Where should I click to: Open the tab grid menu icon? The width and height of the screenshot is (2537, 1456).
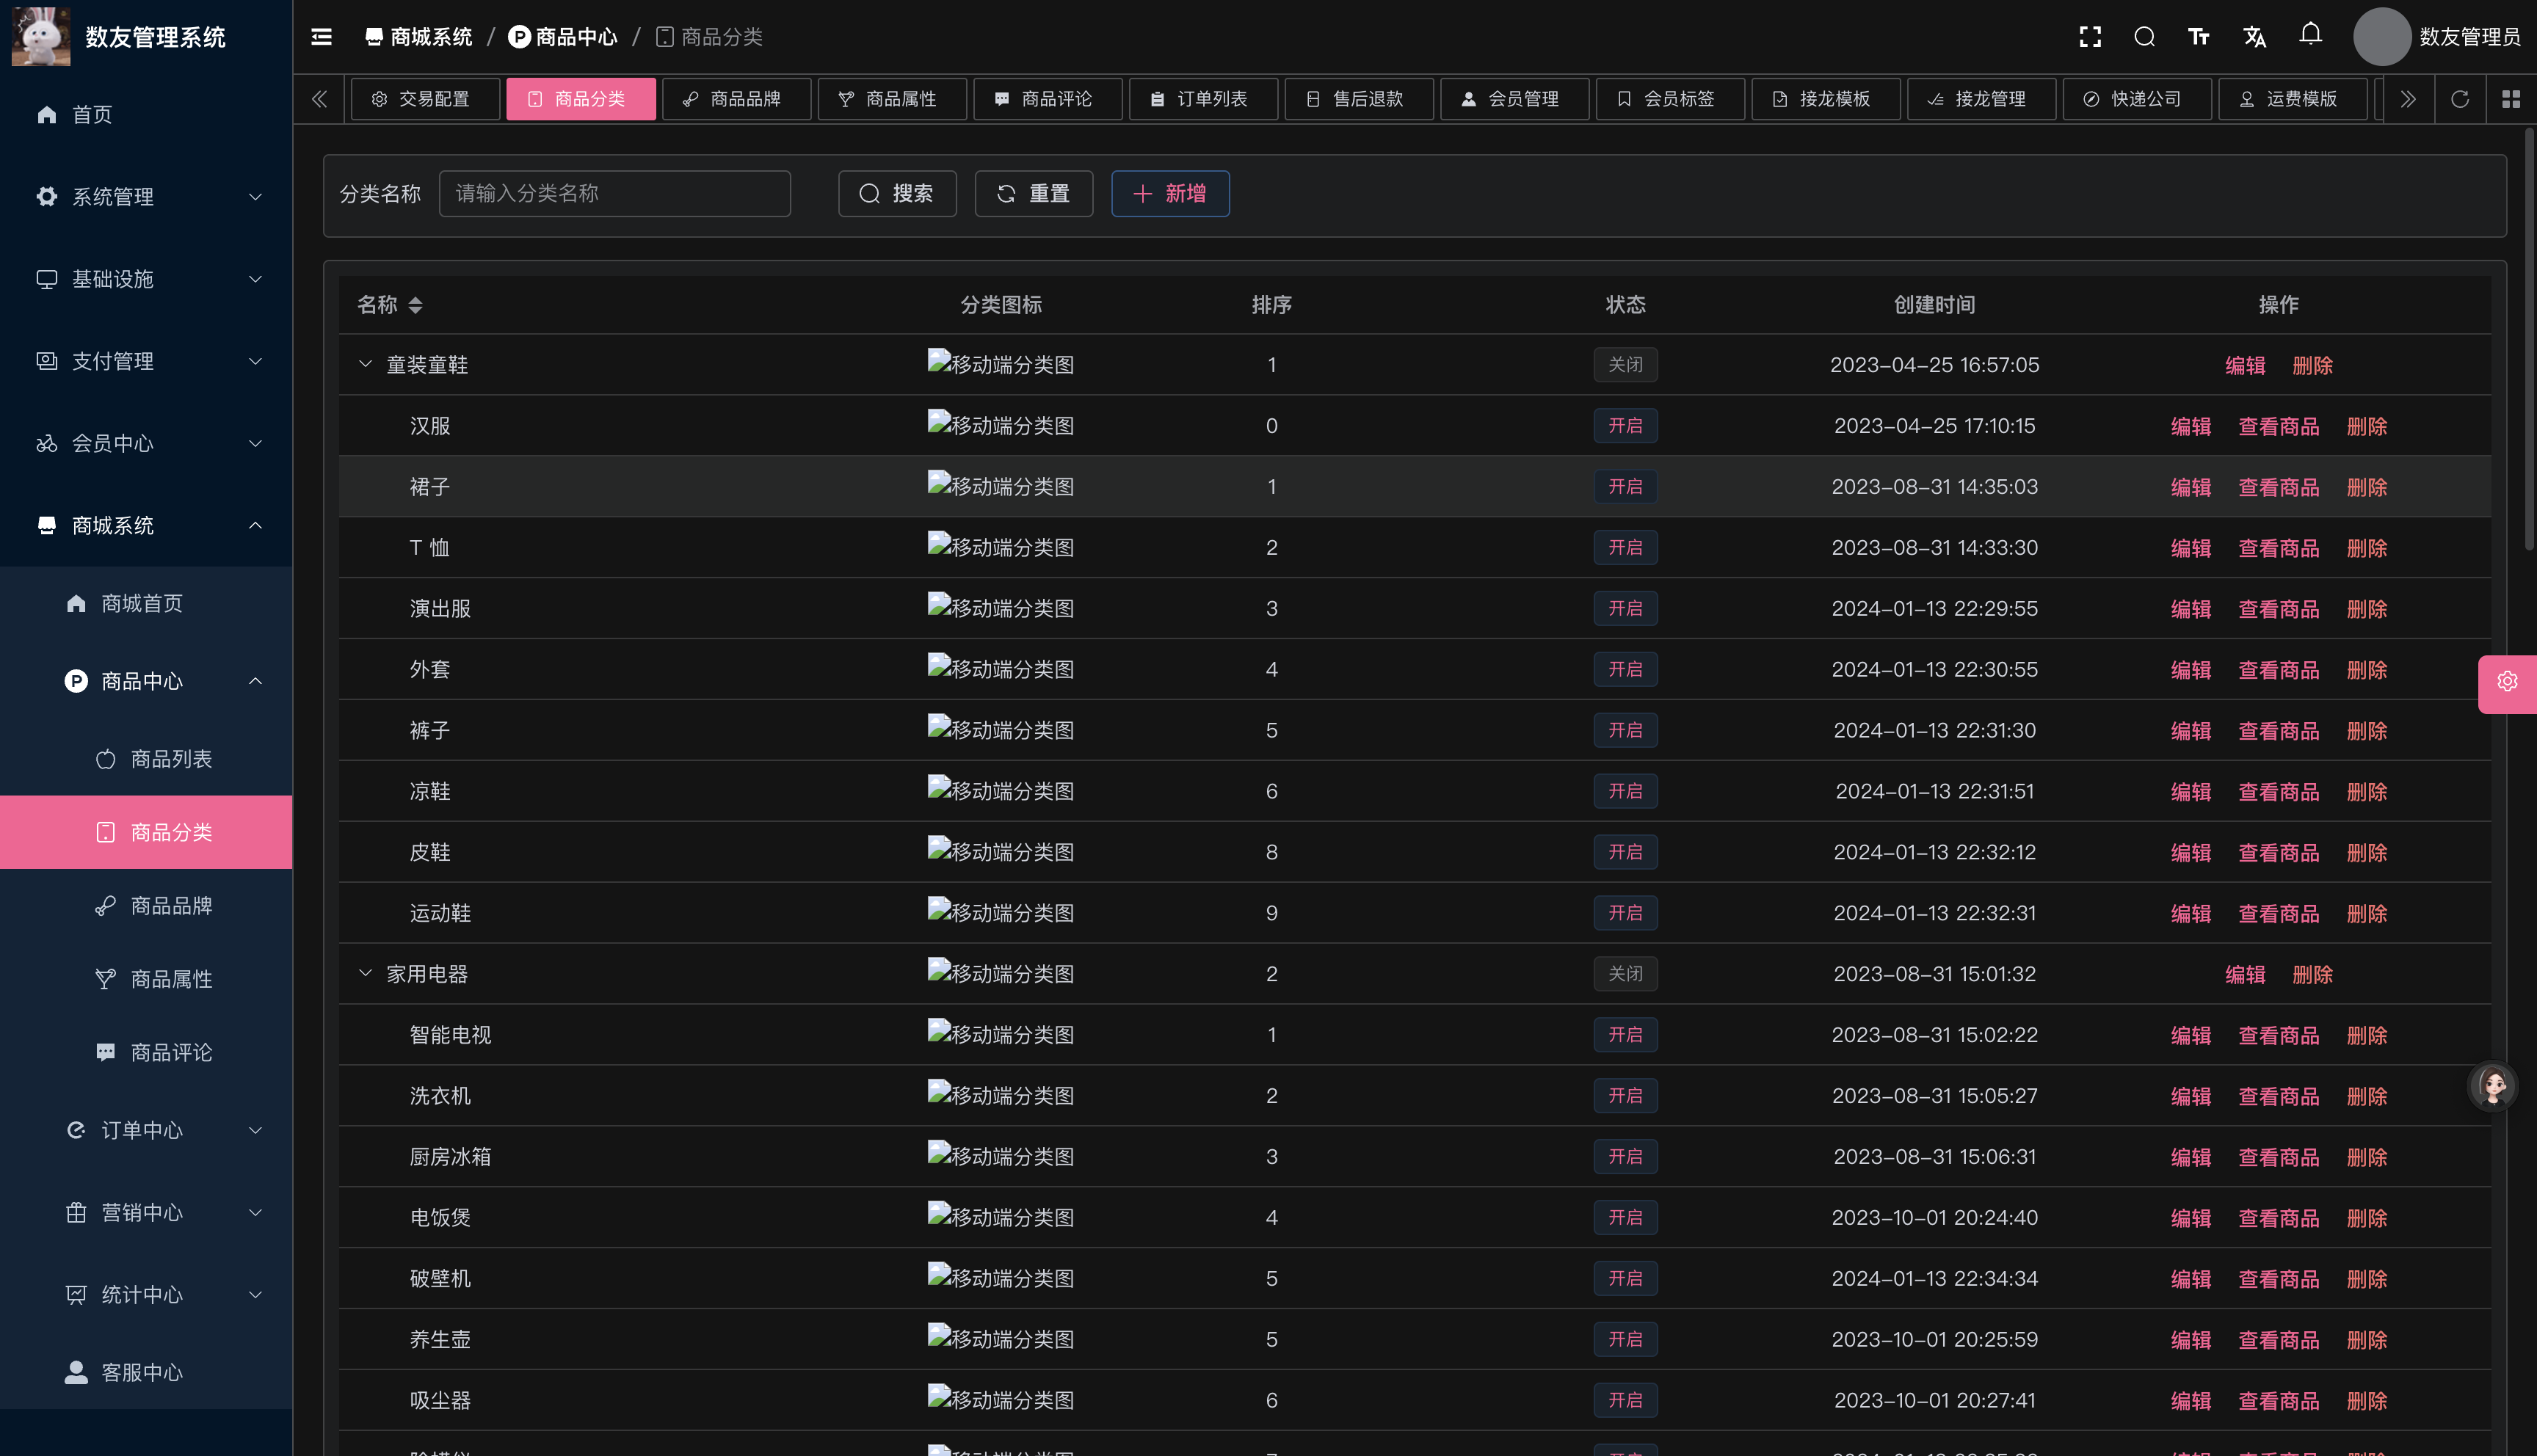2511,99
